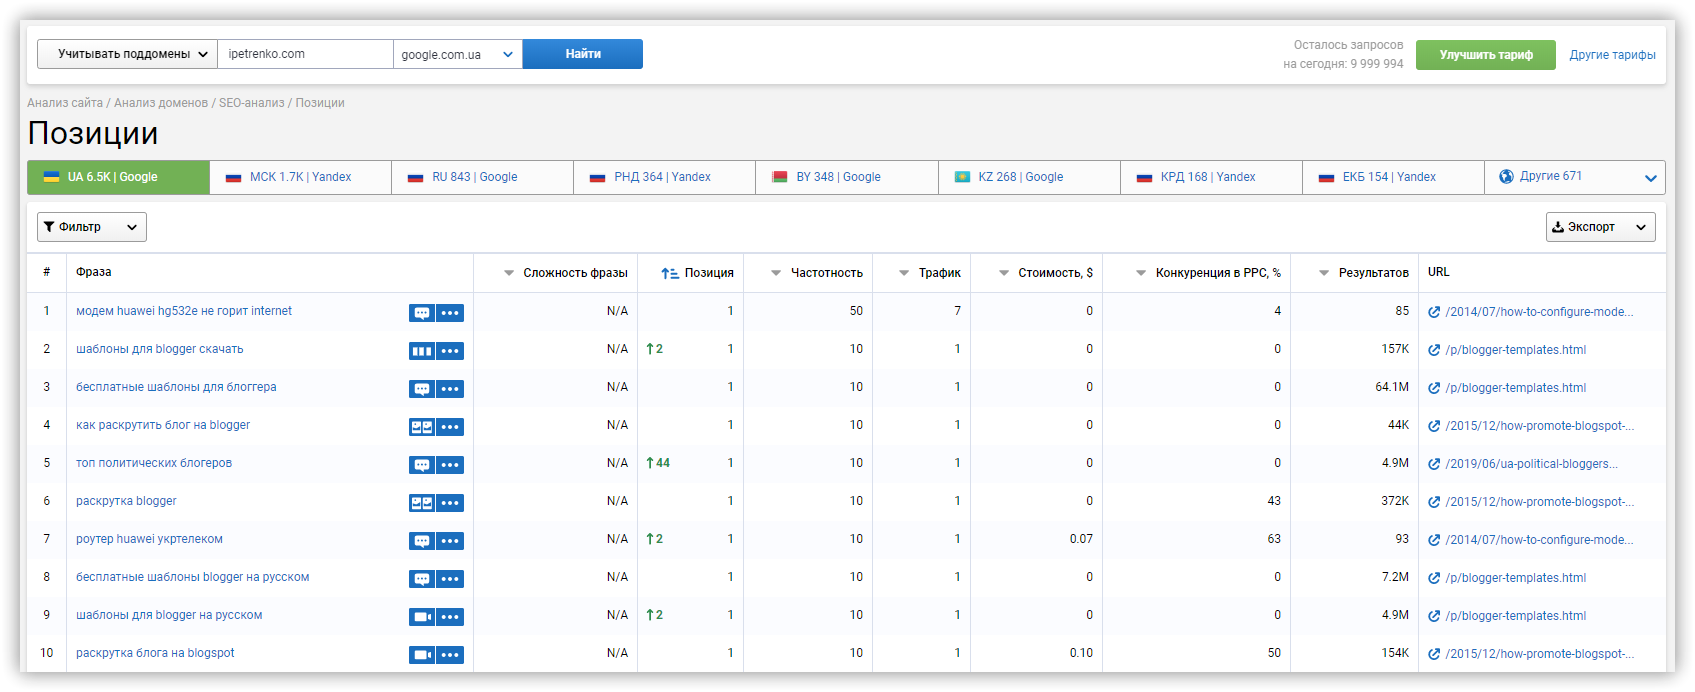The height and width of the screenshot is (692, 1695).
Task: Click snippet icon for 'роутер huawei укртелеком'
Action: coord(422,541)
